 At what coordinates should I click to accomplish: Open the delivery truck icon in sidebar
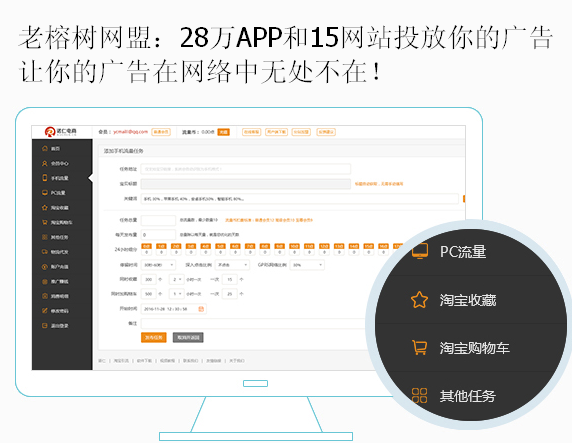point(45,252)
